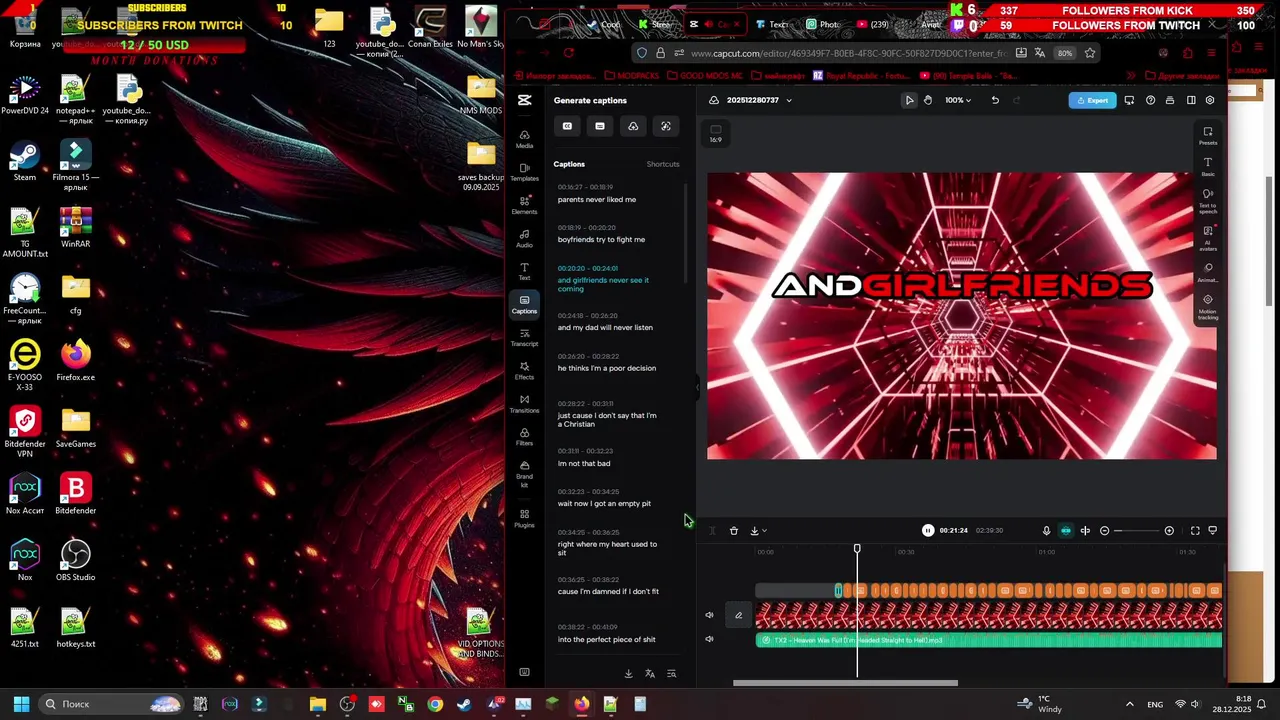
Task: Open the layout panels switcher
Action: tap(1191, 100)
